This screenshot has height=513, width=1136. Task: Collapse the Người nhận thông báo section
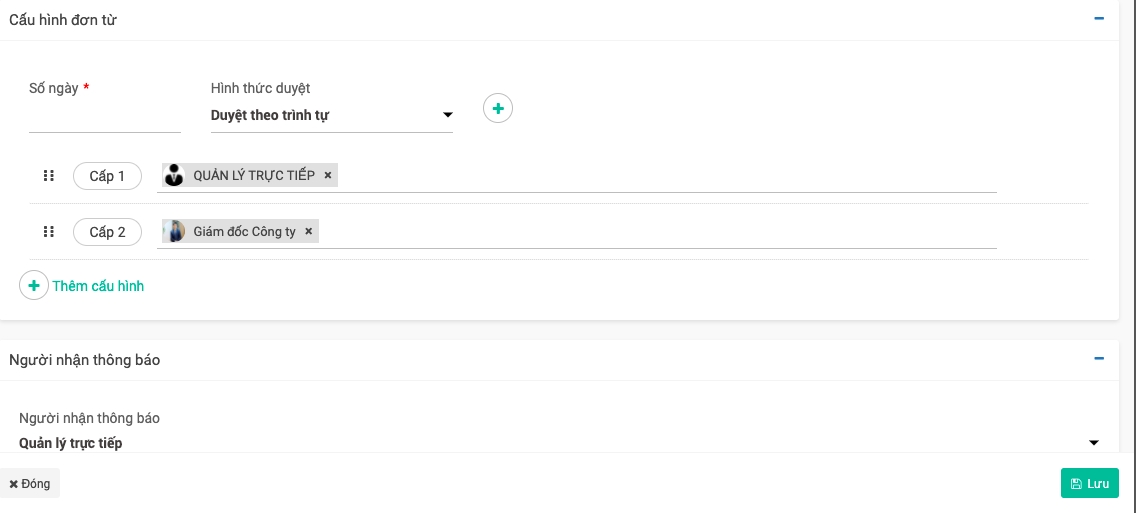tap(1099, 359)
